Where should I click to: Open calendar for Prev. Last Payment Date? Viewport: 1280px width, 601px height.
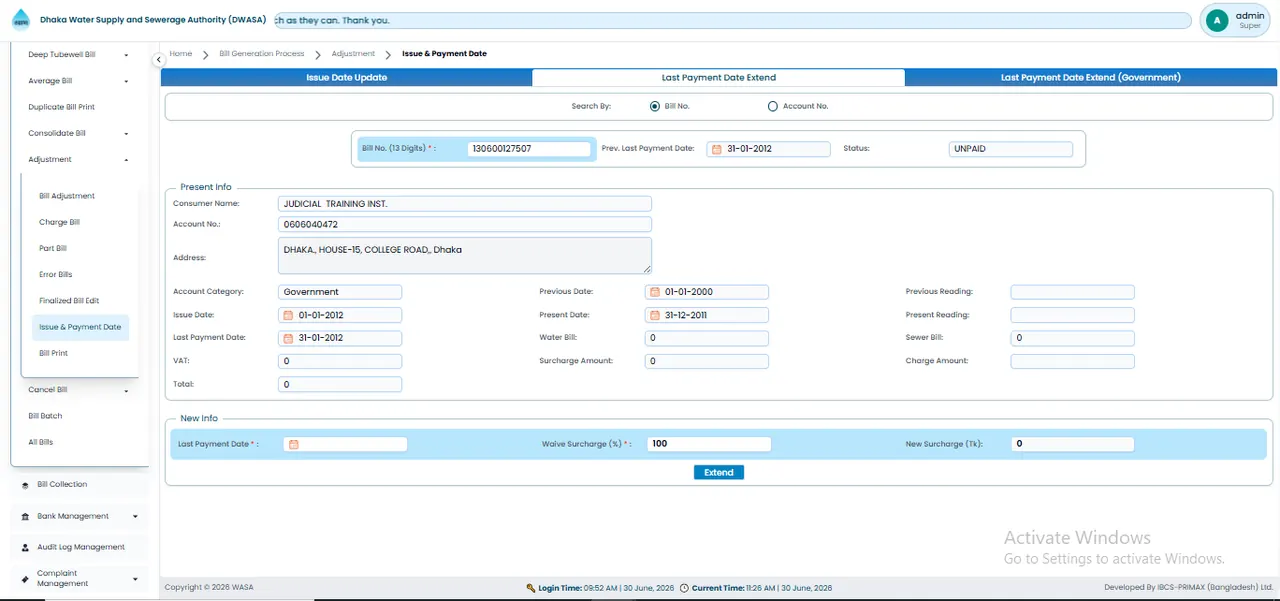point(715,149)
